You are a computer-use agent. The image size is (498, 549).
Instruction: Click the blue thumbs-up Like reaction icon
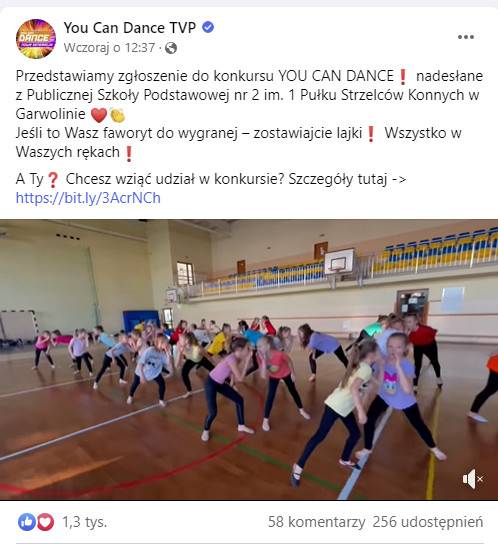click(27, 522)
